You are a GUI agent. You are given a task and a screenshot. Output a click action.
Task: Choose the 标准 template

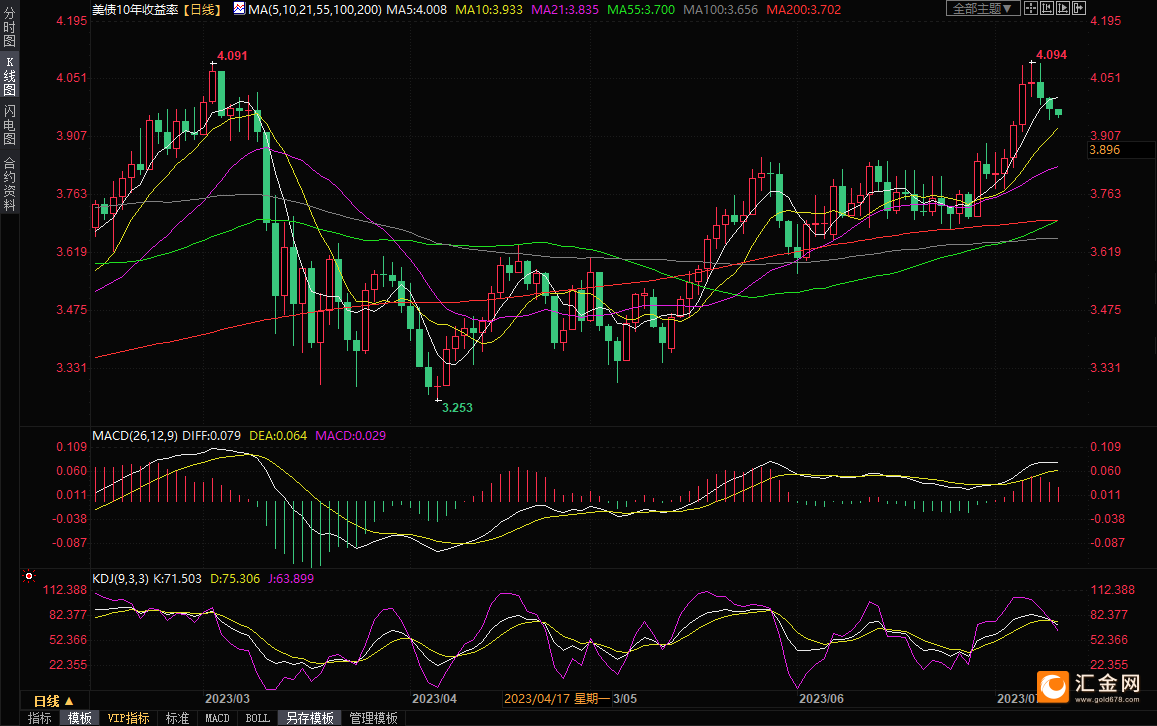(177, 718)
